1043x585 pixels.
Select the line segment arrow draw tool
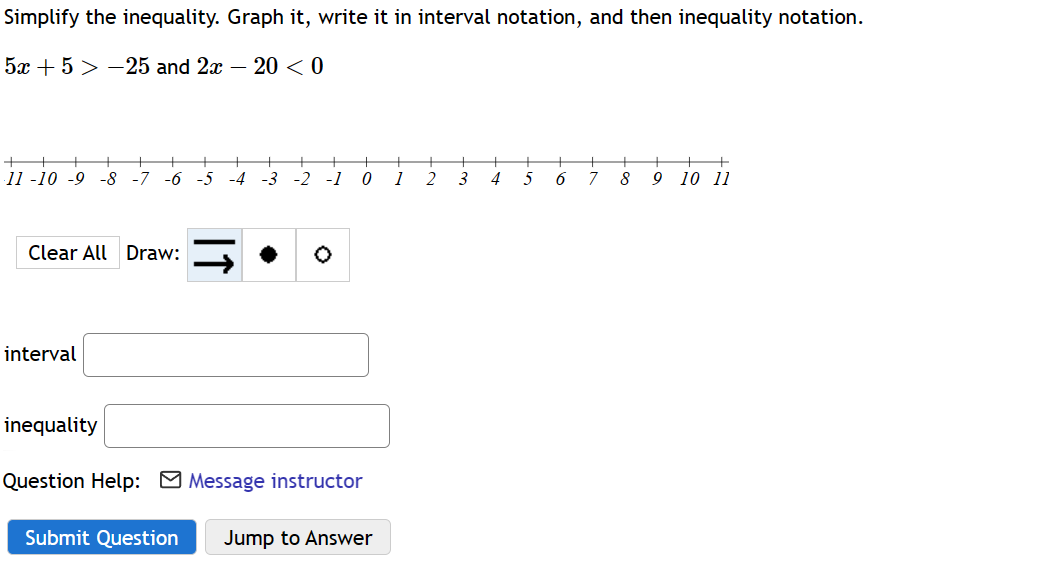214,255
